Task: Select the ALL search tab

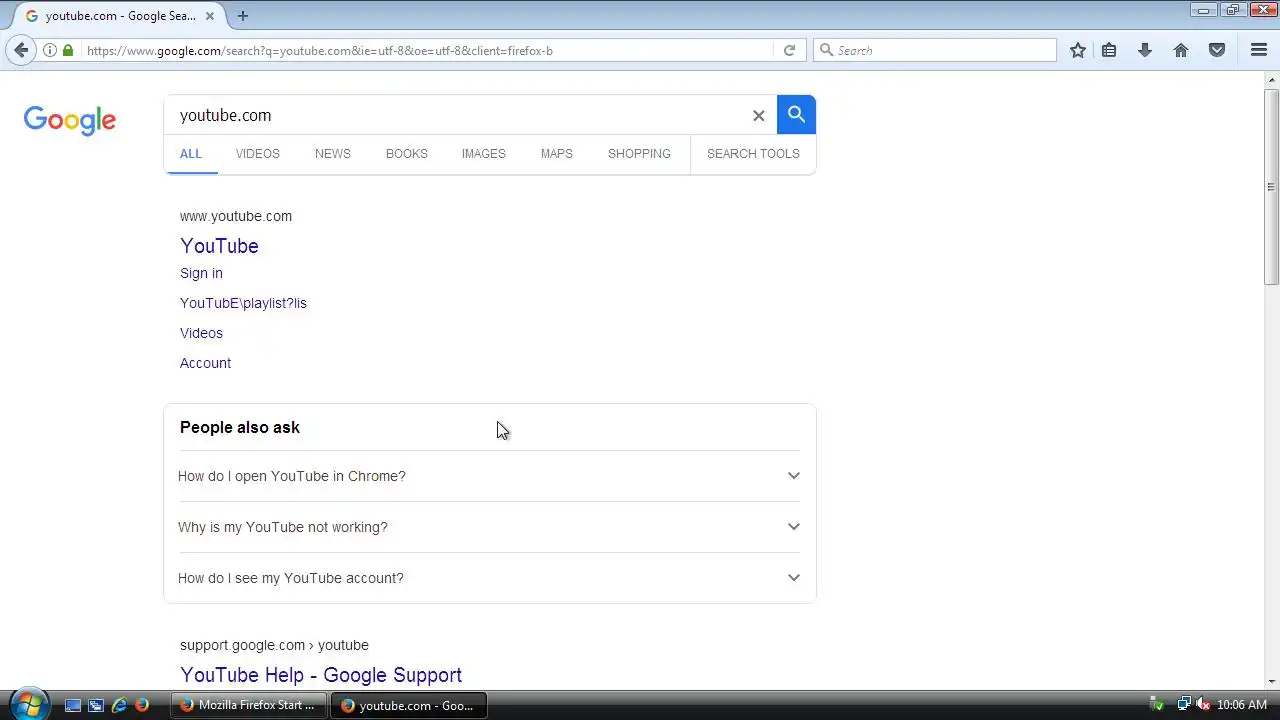Action: pyautogui.click(x=191, y=154)
